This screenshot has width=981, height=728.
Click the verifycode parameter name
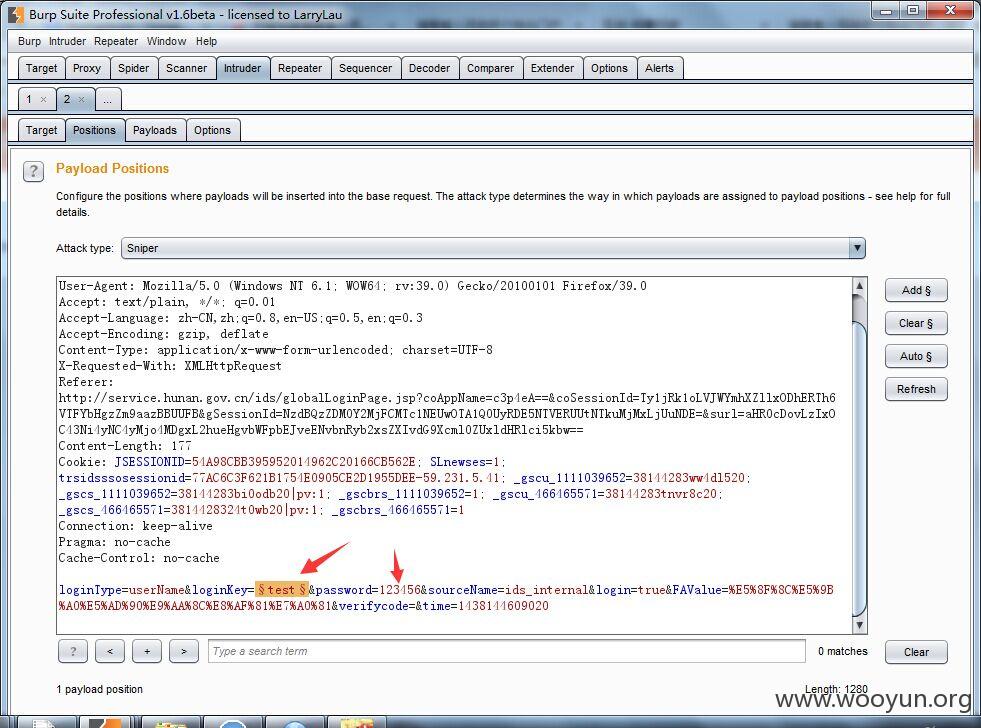click(373, 606)
